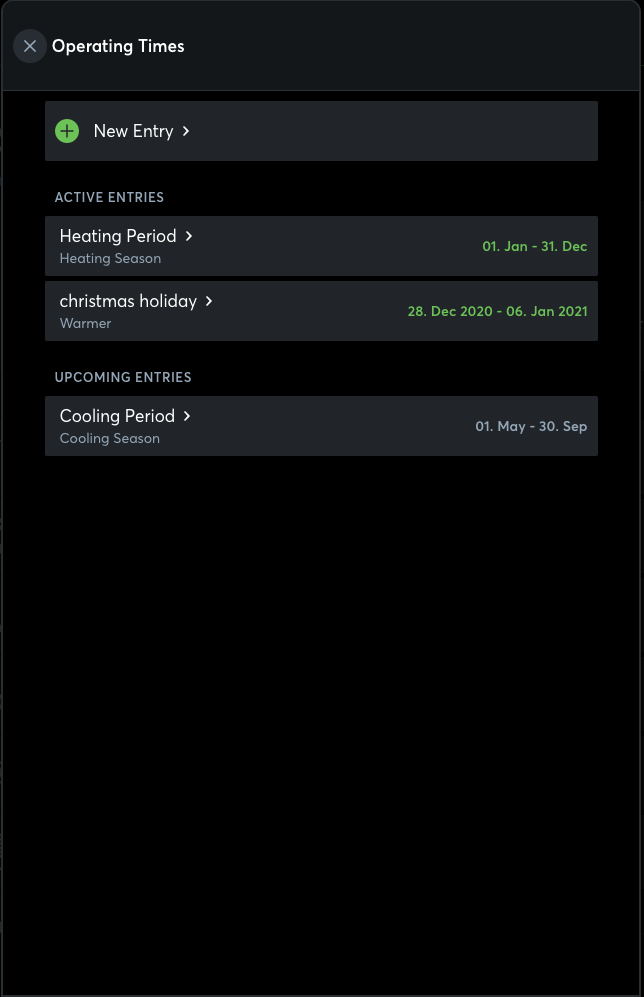Click the chevron next to New Entry
This screenshot has height=997, width=644.
[186, 131]
